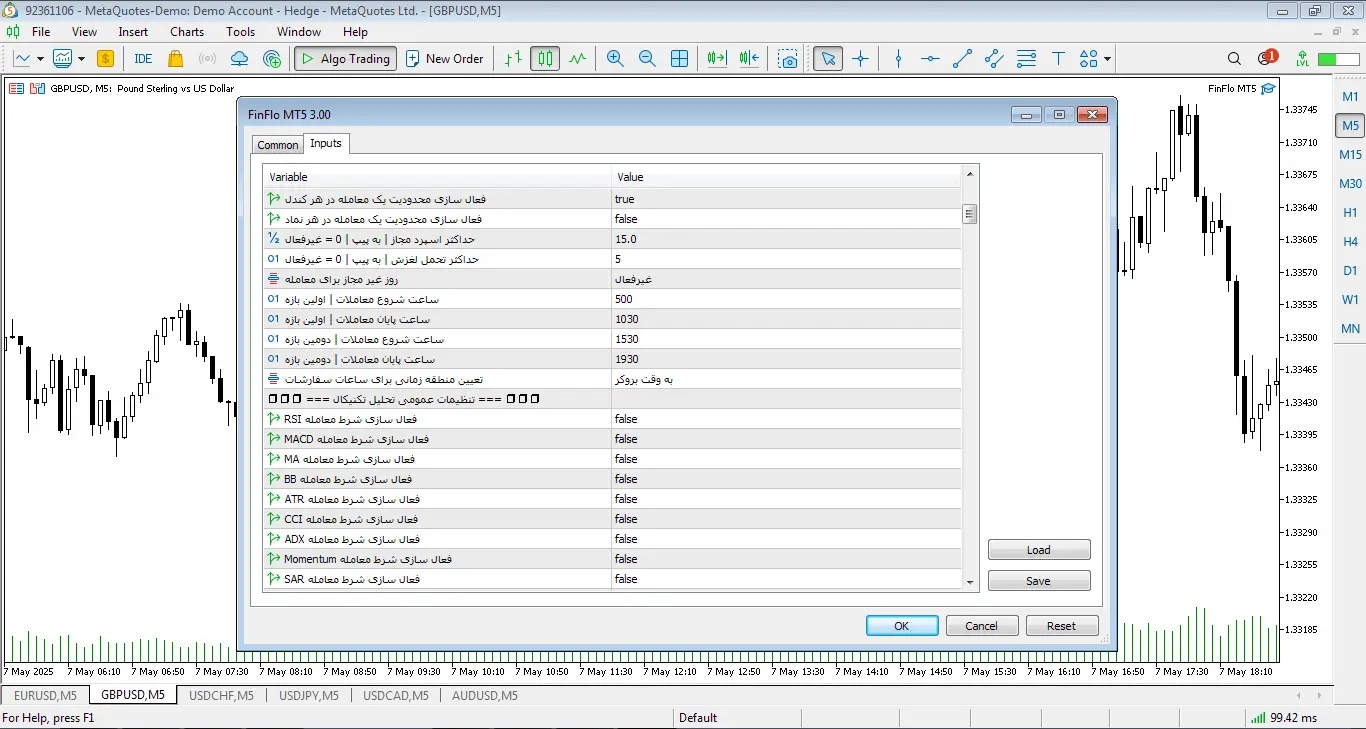
Task: Open the search magnifier icon
Action: pos(1234,59)
